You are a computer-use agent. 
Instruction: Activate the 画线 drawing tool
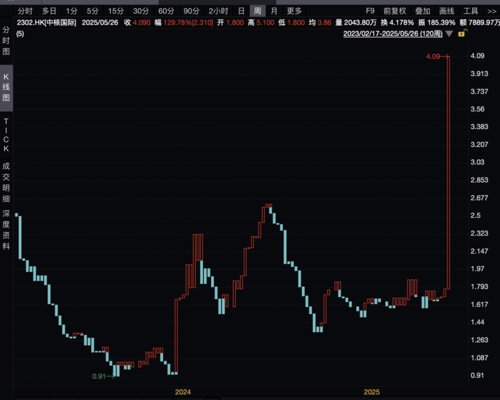(447, 11)
